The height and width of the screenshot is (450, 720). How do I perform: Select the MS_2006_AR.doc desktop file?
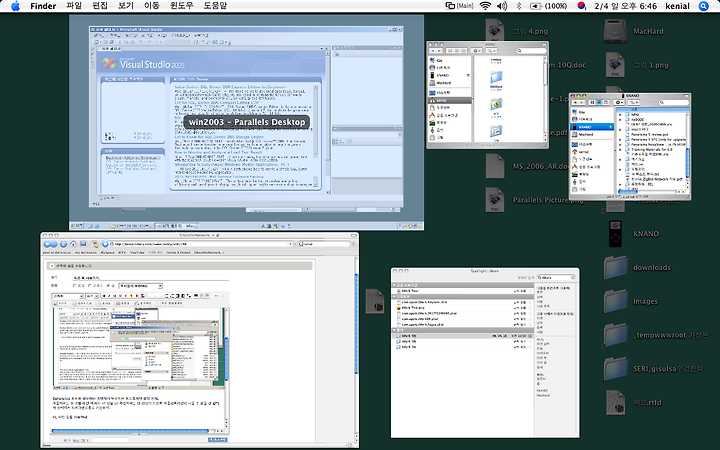pos(495,166)
